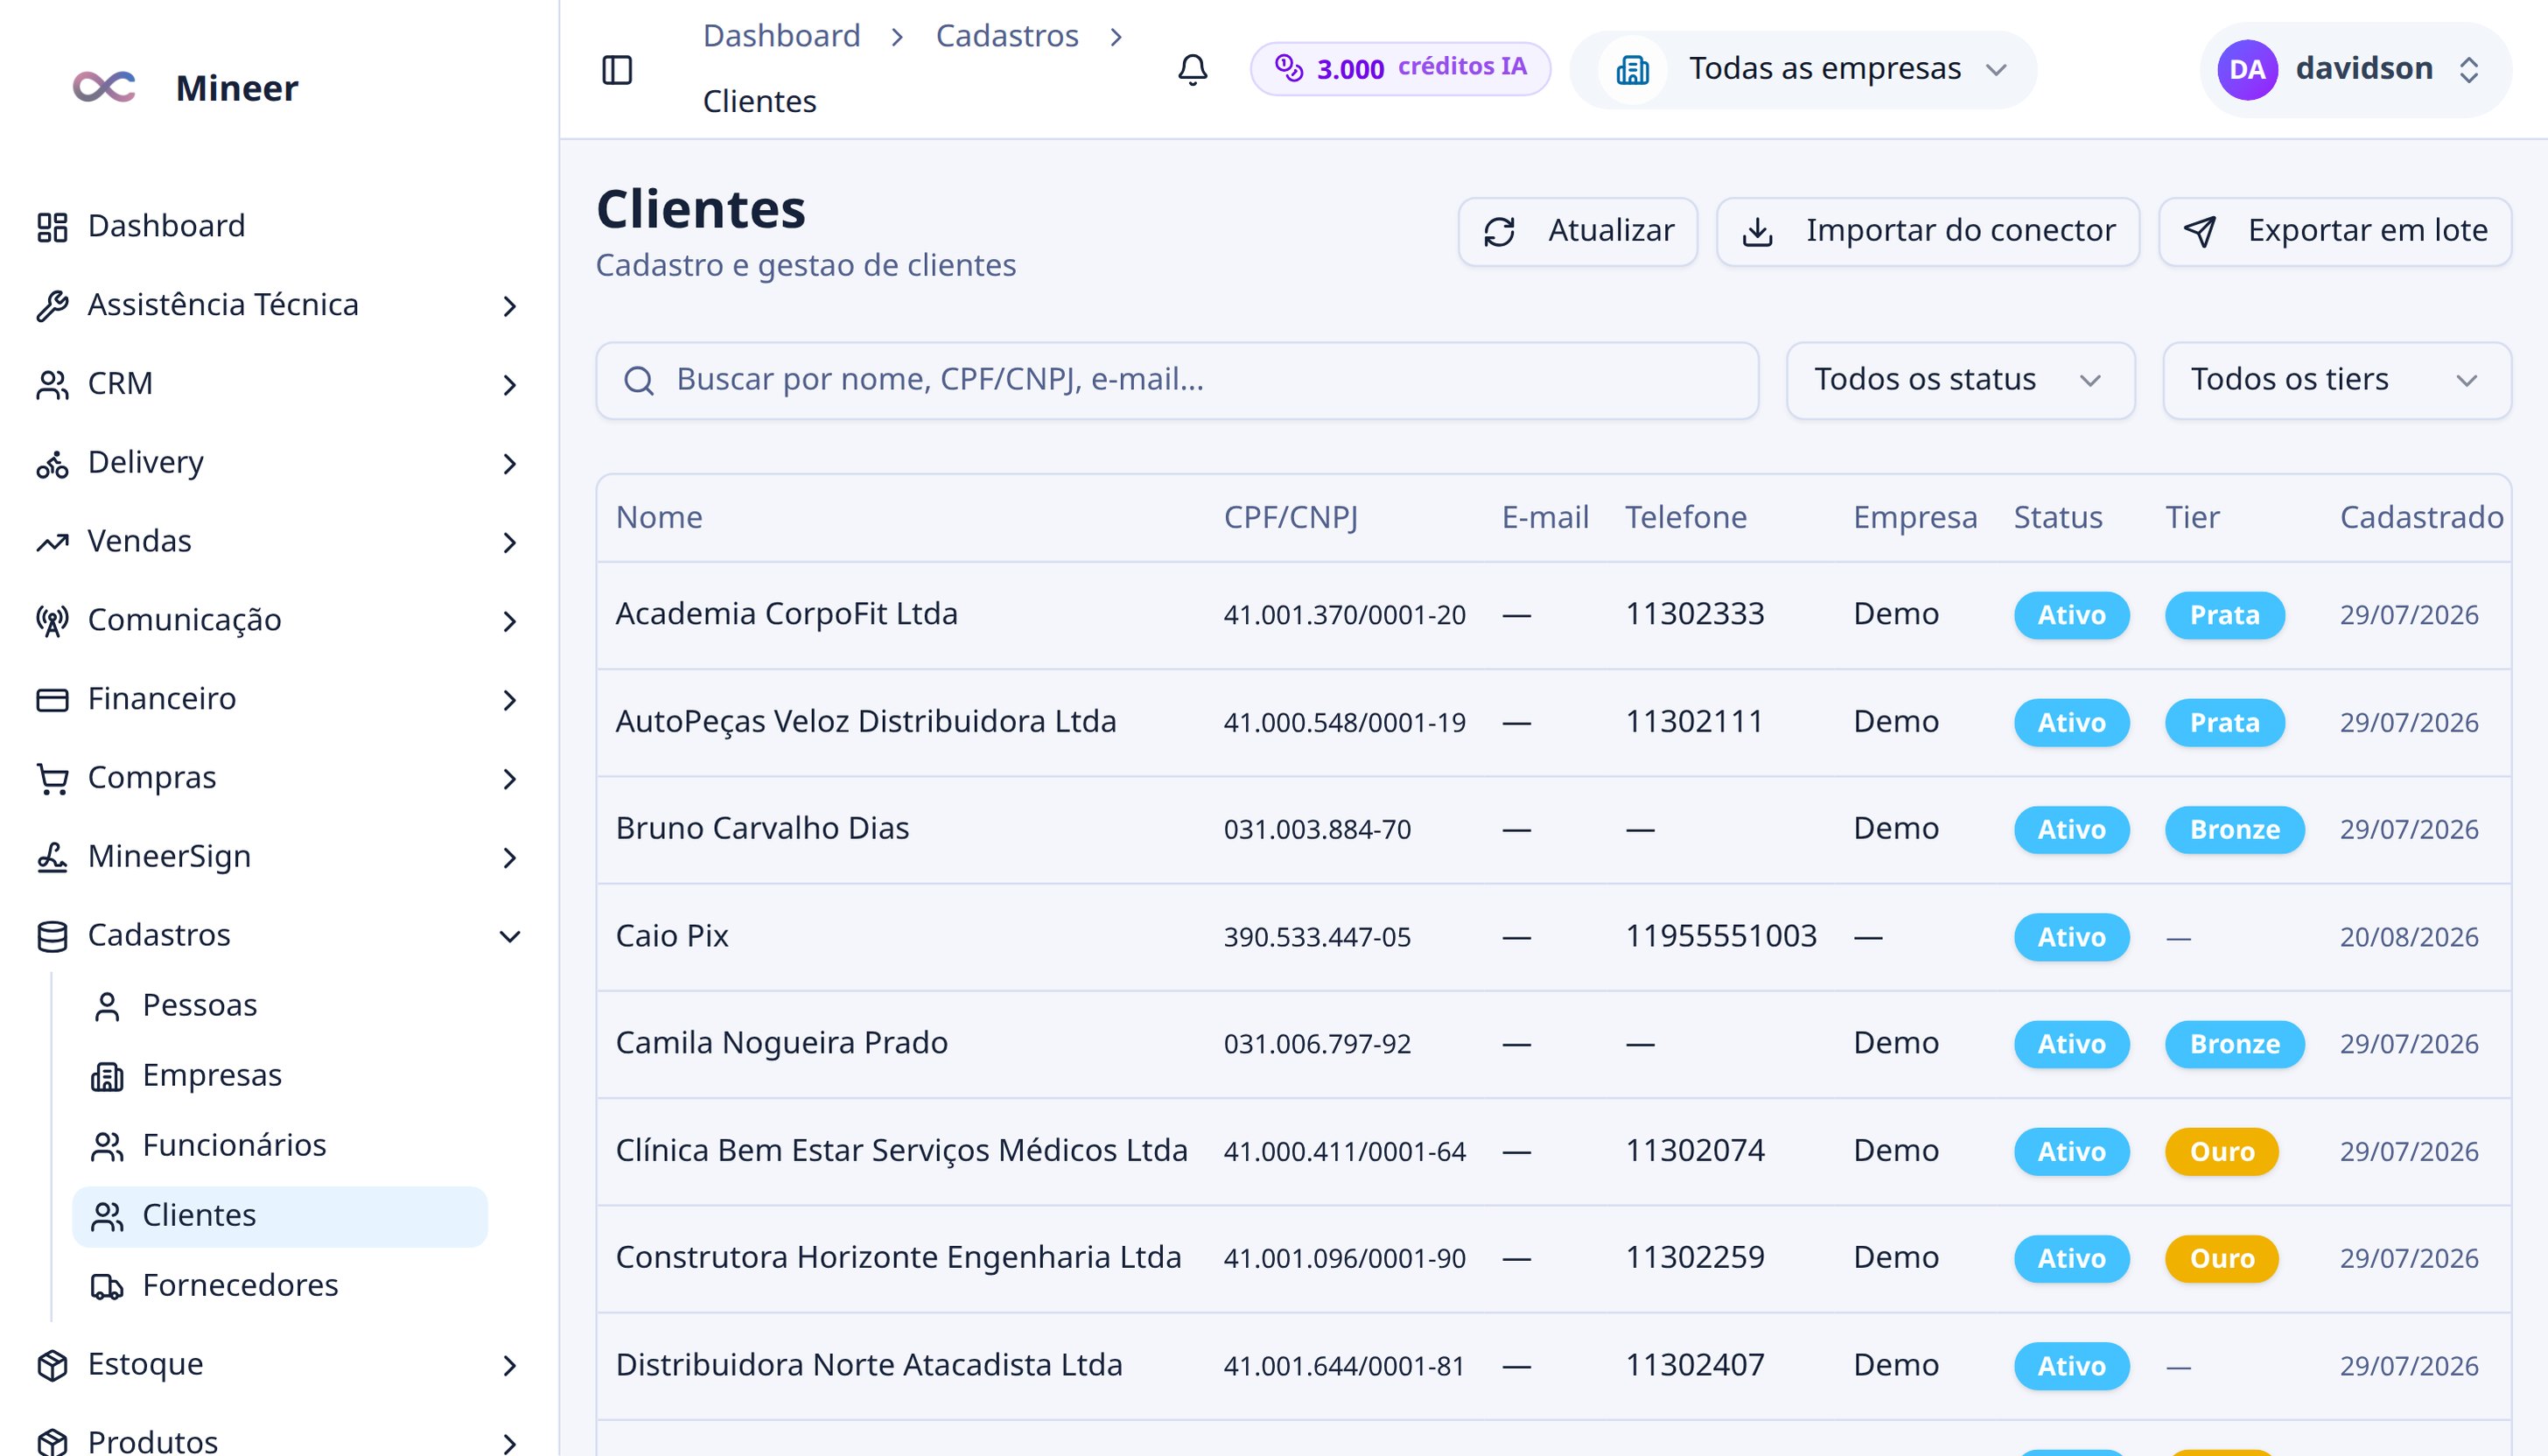Open the notifications bell

pos(1192,69)
